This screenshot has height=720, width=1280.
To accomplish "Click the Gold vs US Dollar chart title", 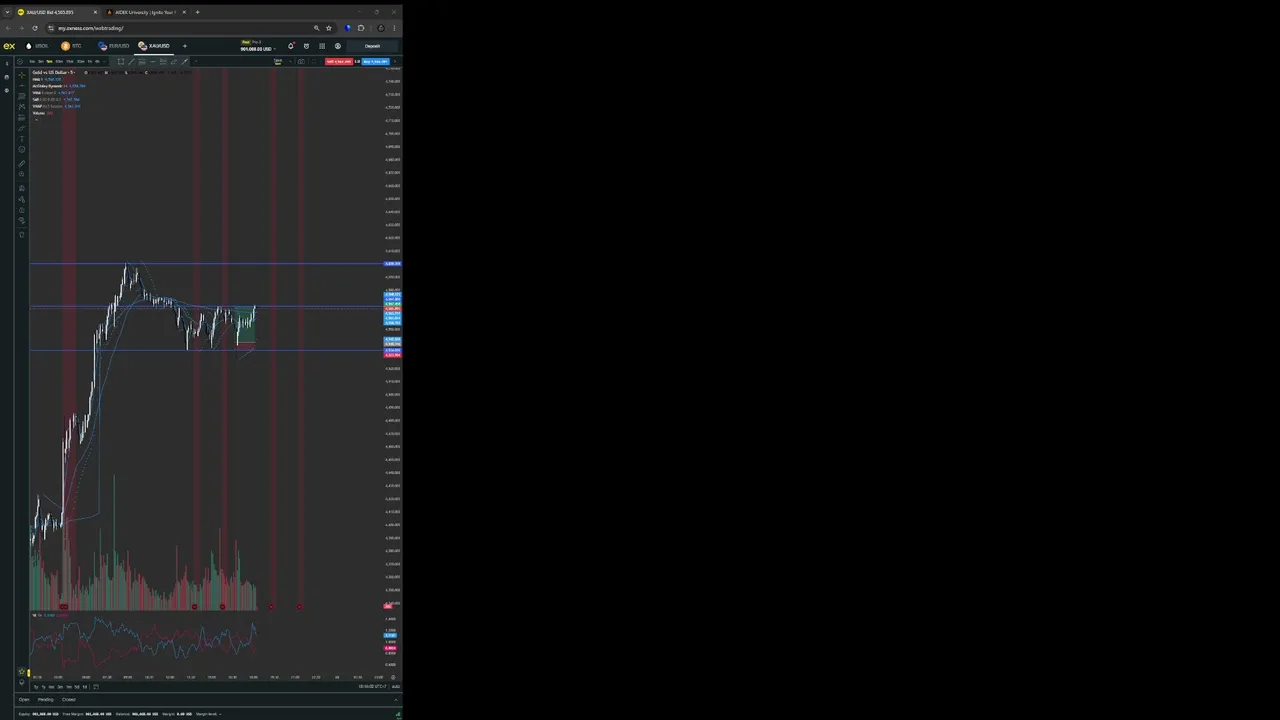I will [53, 72].
